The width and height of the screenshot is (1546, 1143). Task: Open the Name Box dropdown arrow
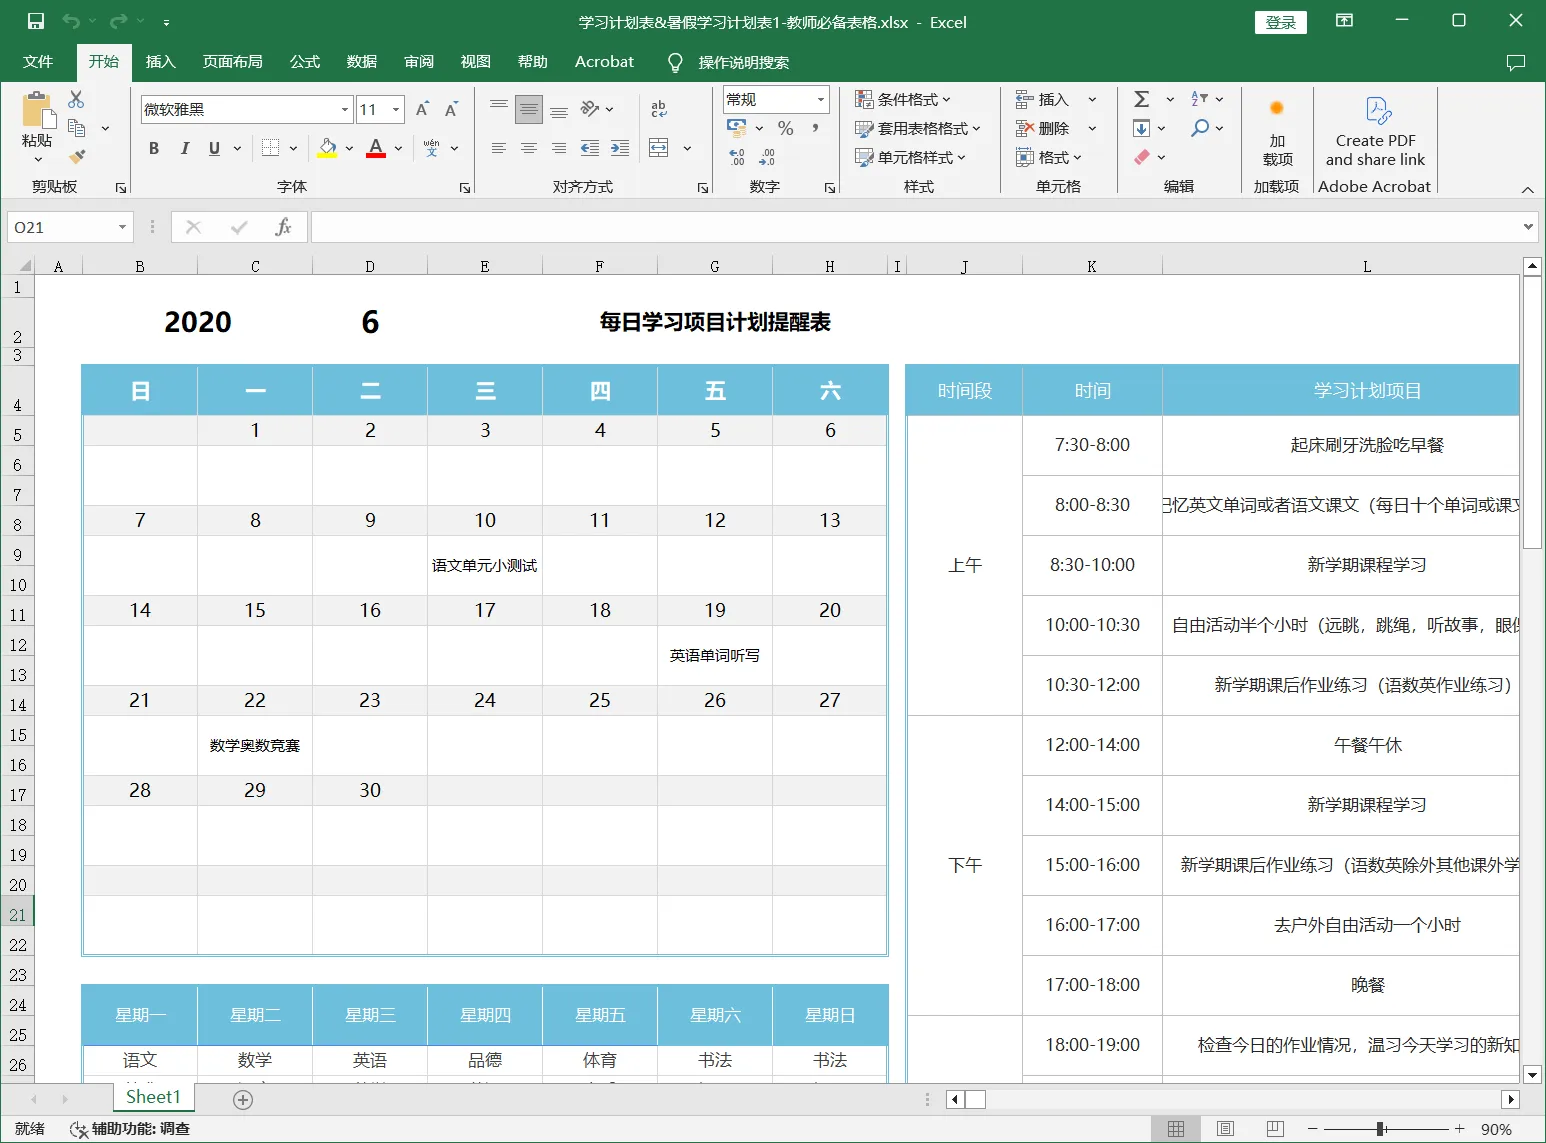point(123,227)
